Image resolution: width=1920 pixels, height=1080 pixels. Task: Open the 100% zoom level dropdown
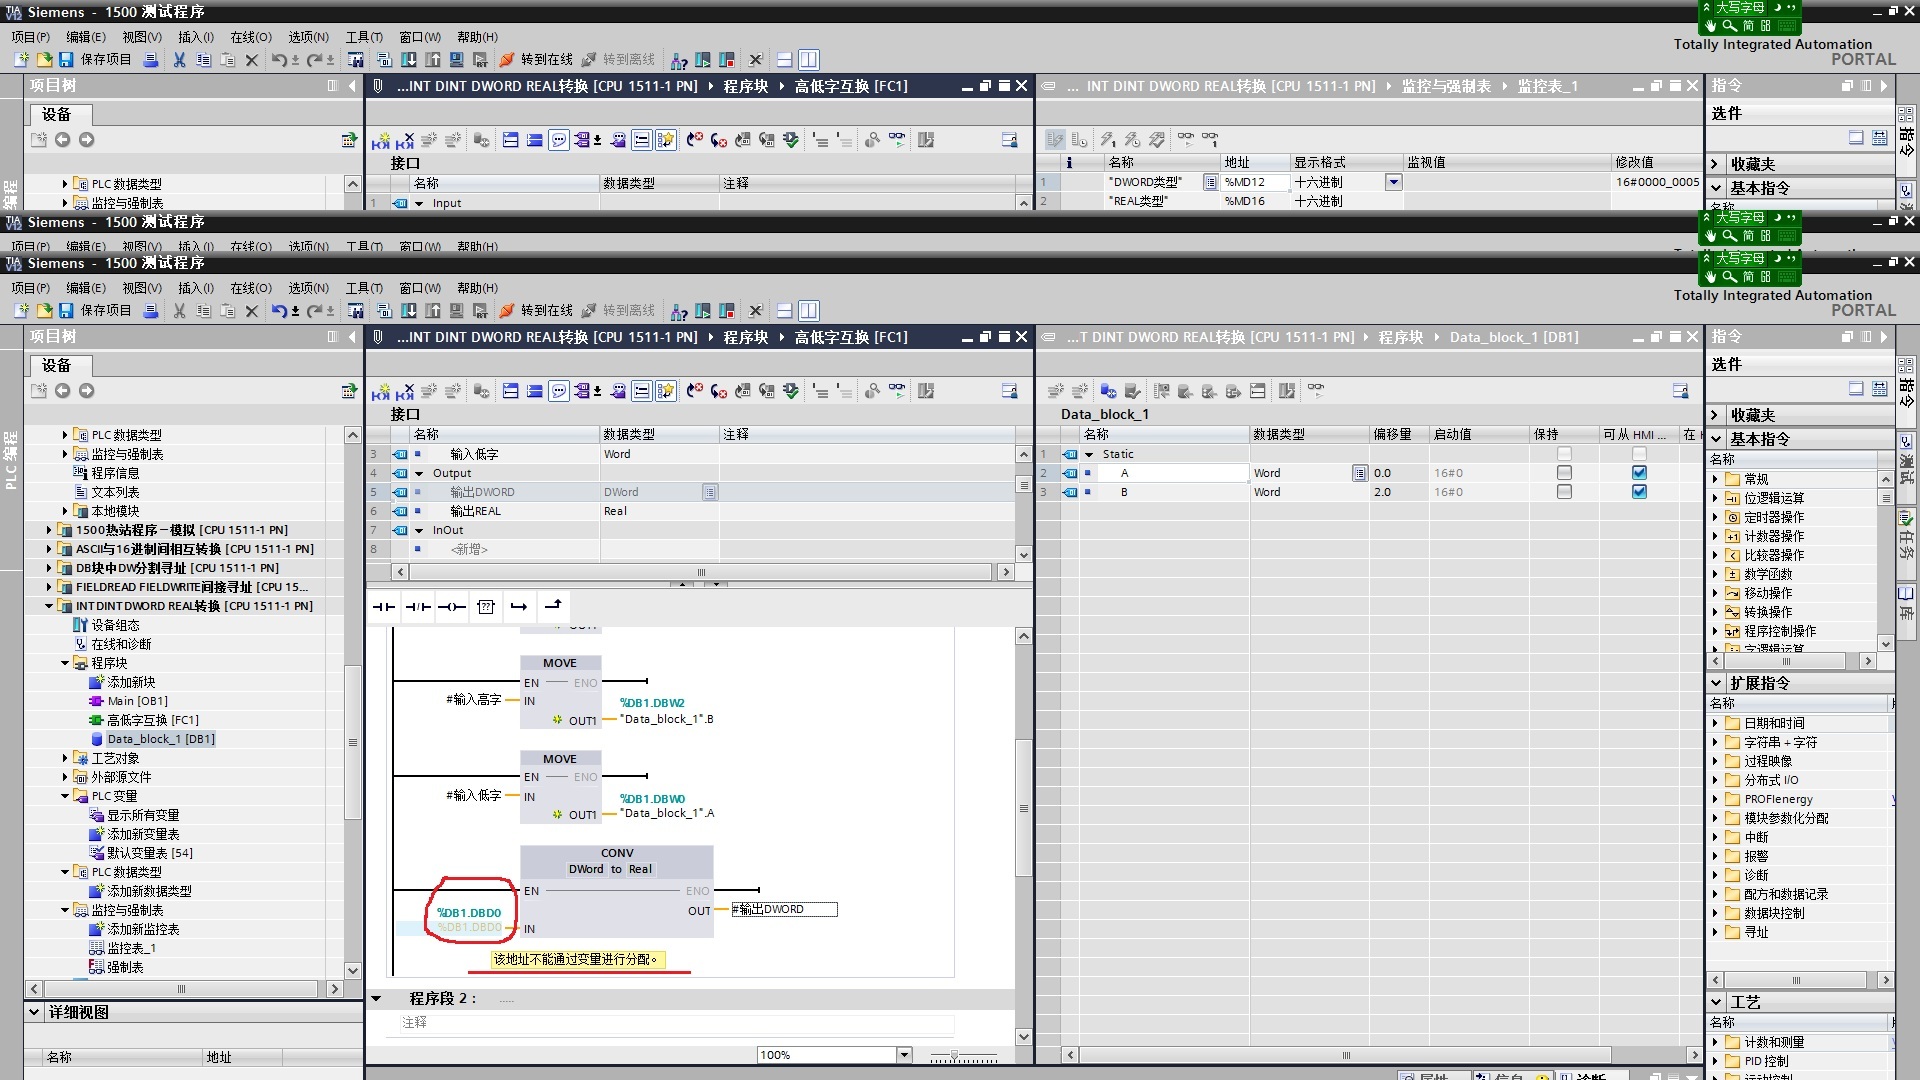point(904,1055)
